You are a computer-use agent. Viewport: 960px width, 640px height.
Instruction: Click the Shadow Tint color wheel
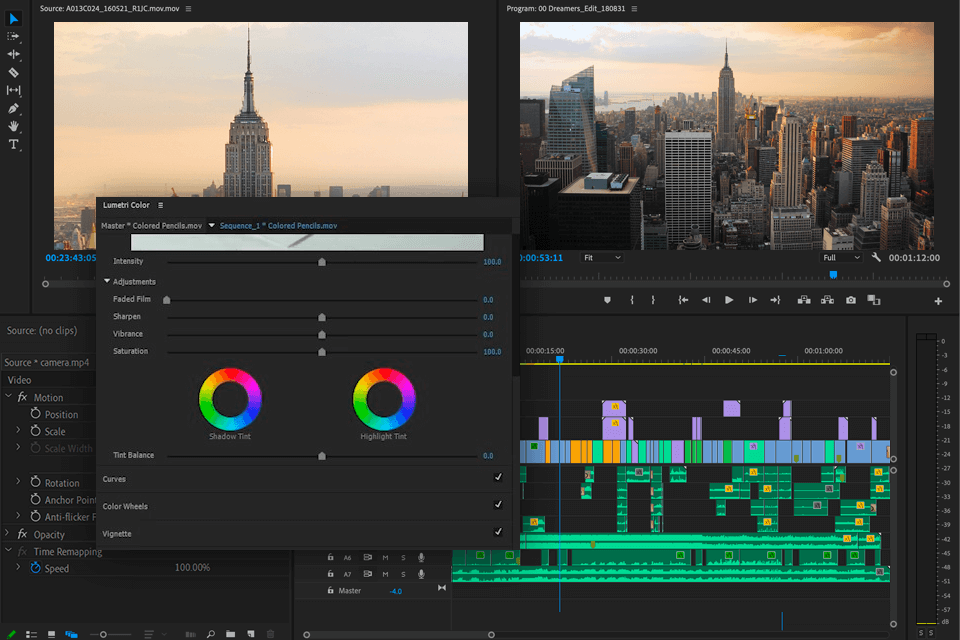[x=230, y=399]
